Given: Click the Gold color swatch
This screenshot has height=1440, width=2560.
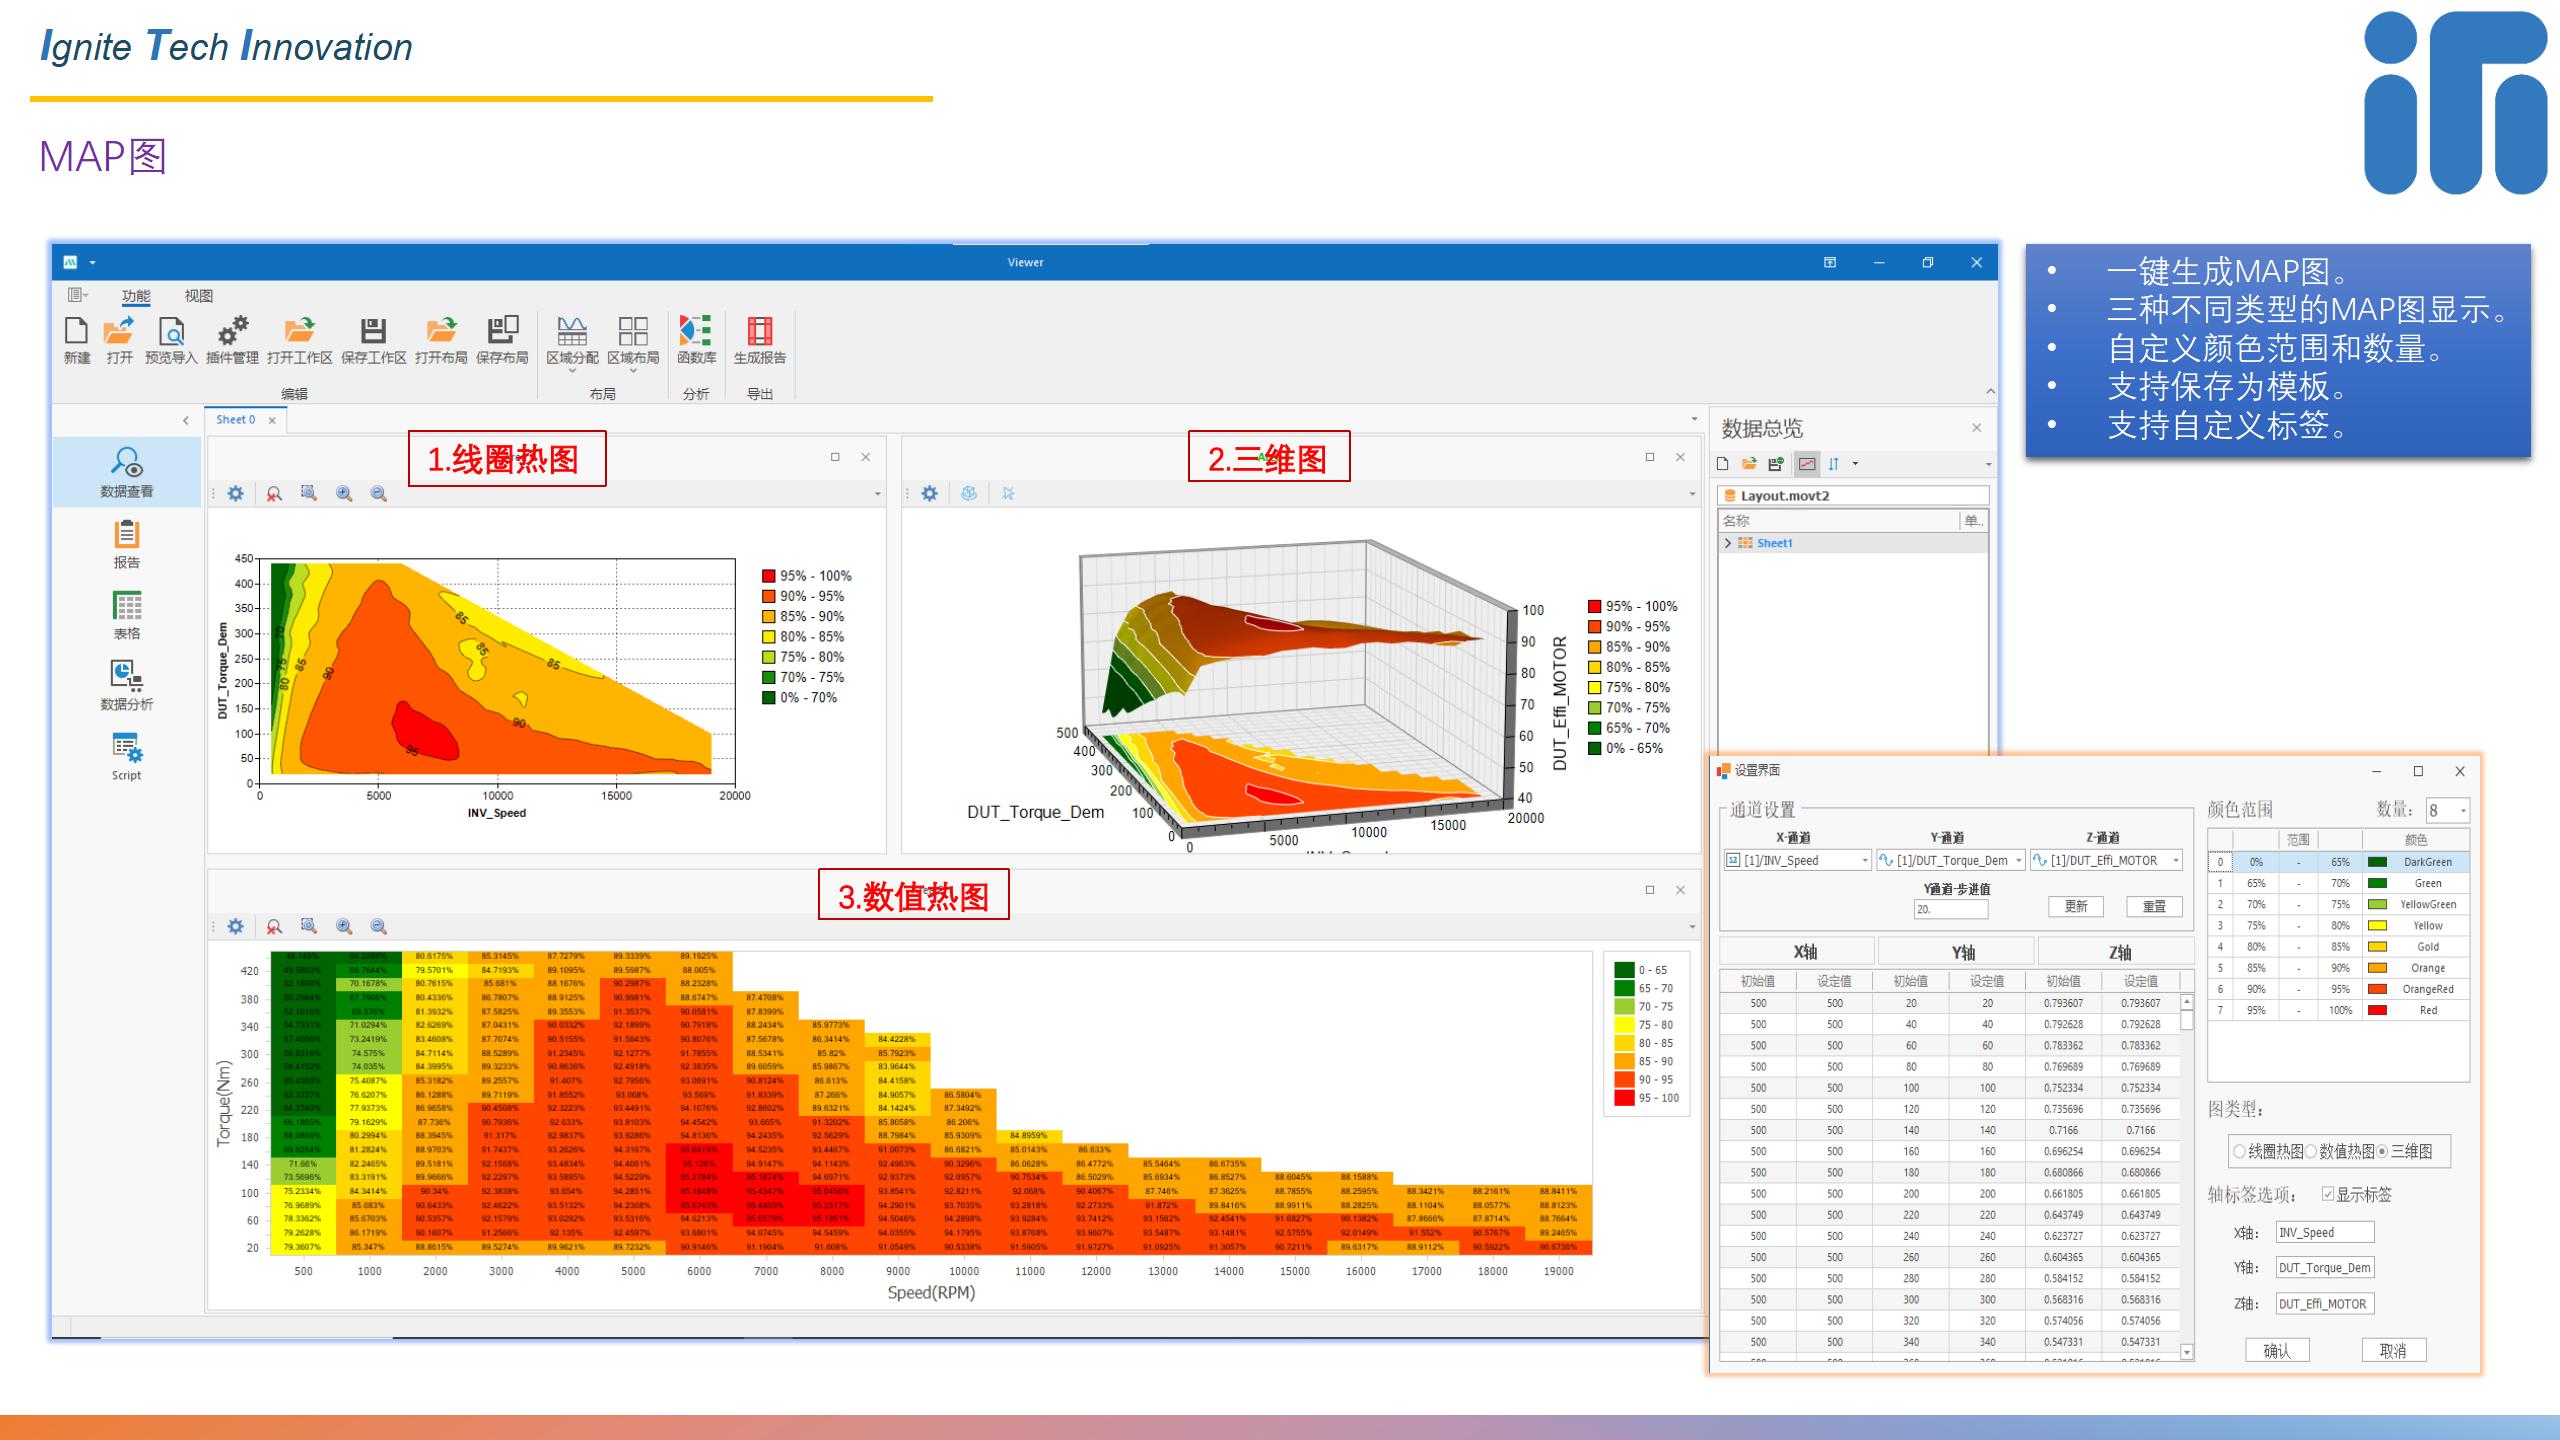Looking at the screenshot, I should tap(2377, 947).
